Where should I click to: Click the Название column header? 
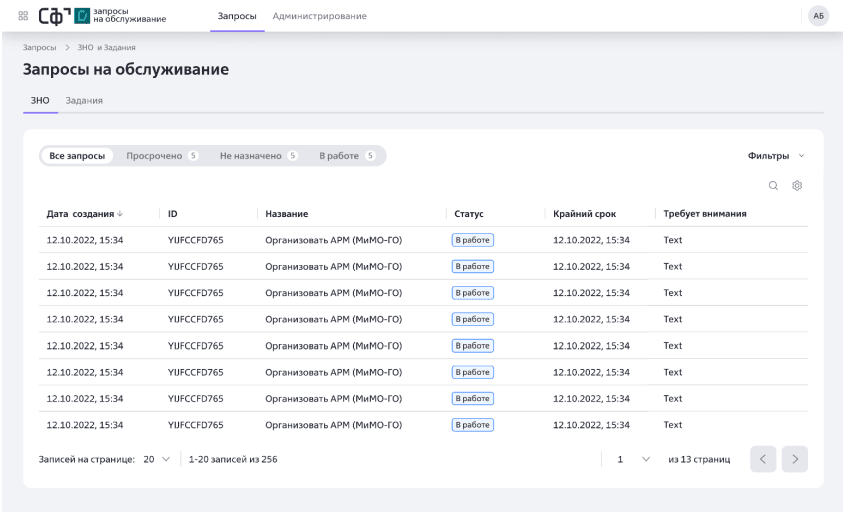pyautogui.click(x=287, y=214)
